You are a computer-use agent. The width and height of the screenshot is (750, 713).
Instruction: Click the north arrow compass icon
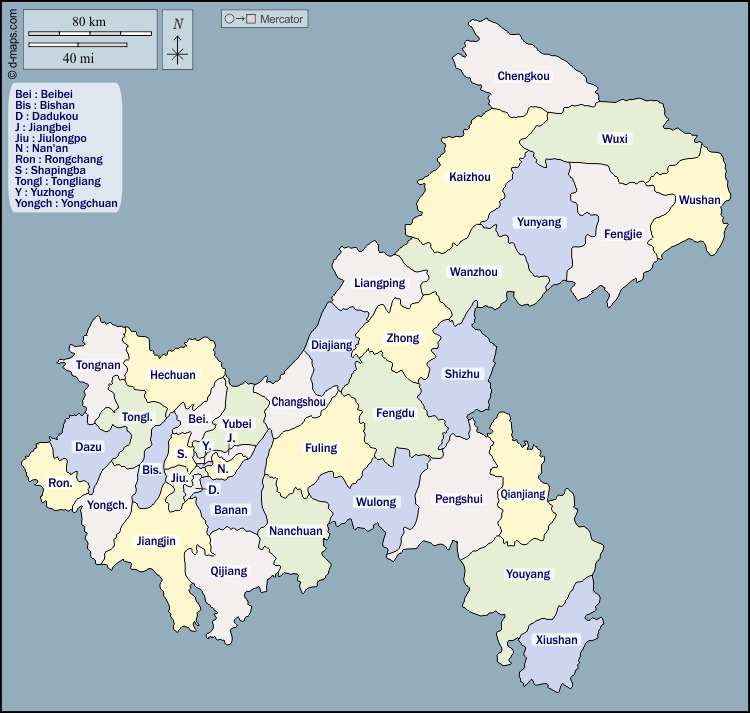(178, 40)
